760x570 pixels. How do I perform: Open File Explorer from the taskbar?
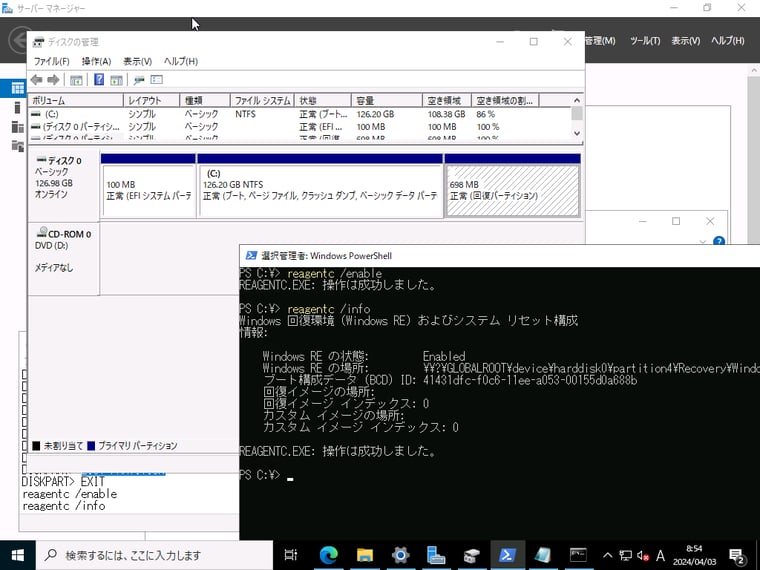(365, 555)
